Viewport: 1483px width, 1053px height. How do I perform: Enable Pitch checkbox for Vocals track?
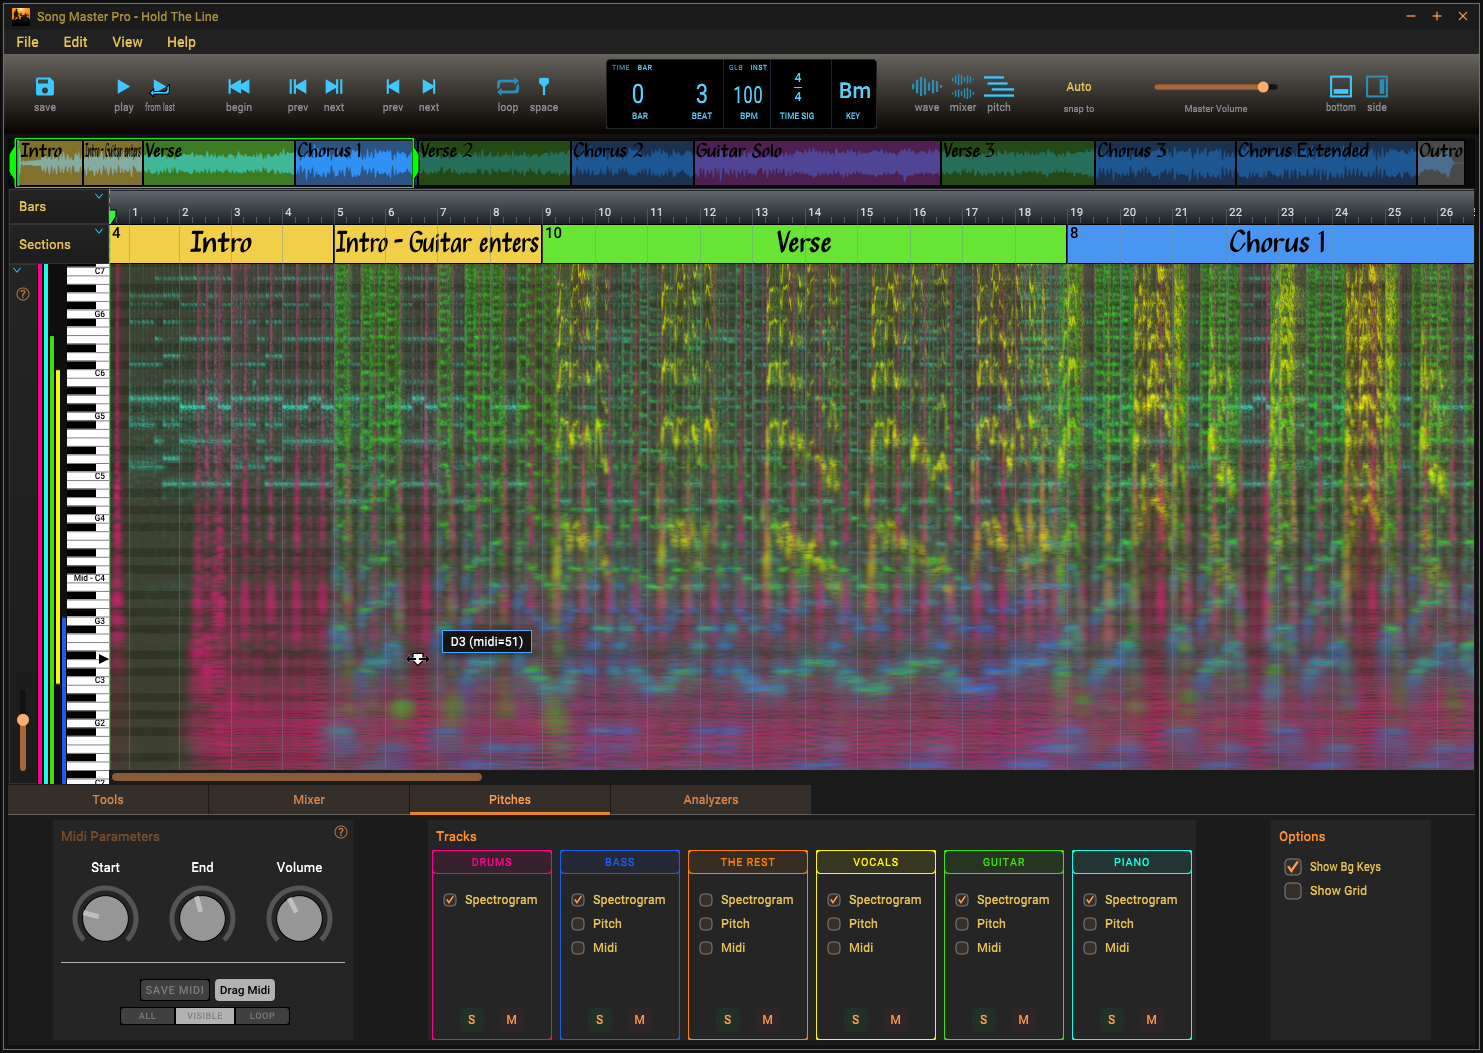pyautogui.click(x=834, y=924)
